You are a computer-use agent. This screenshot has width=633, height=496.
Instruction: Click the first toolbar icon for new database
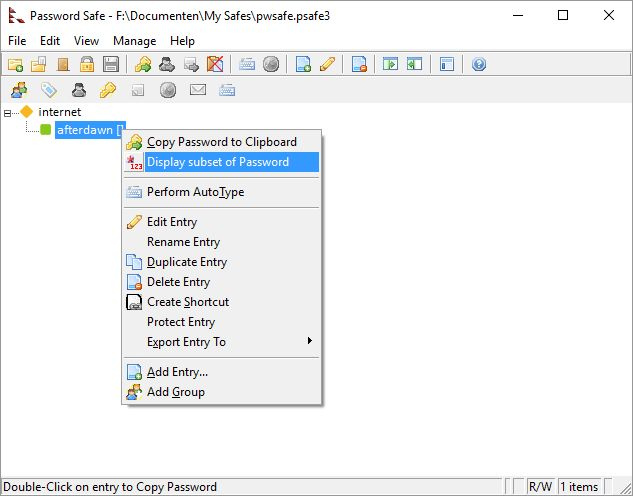tap(15, 65)
